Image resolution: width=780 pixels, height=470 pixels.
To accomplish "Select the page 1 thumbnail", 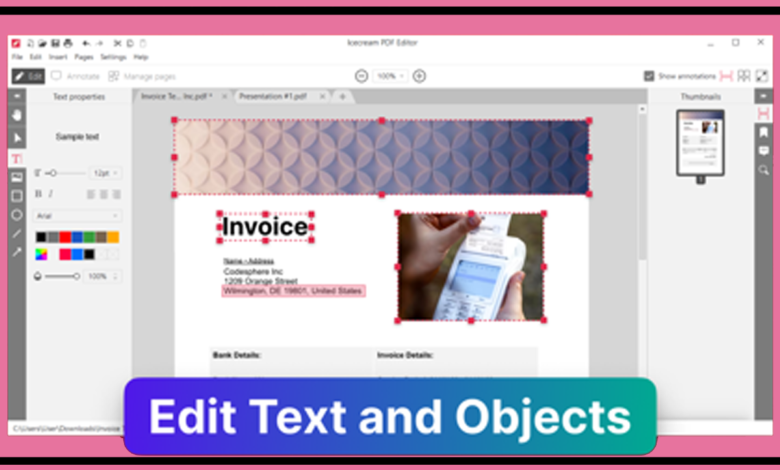I will pos(700,143).
